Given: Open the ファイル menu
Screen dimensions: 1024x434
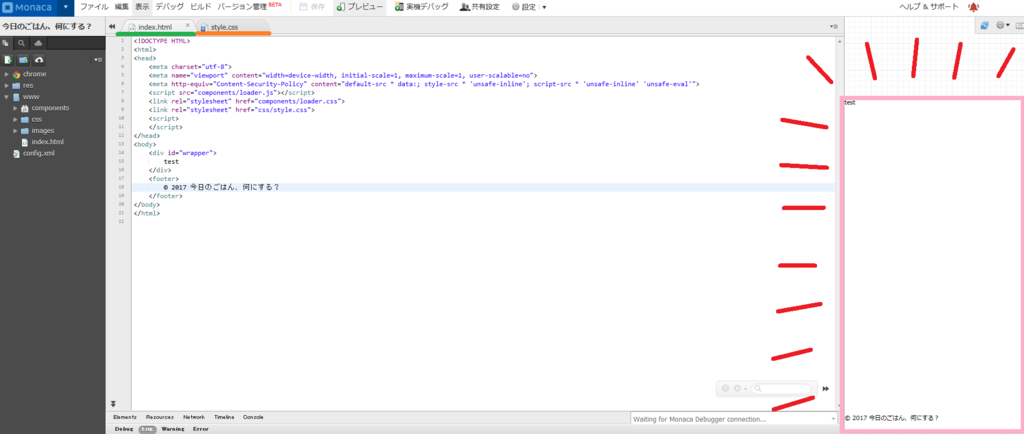Looking at the screenshot, I should click(94, 7).
